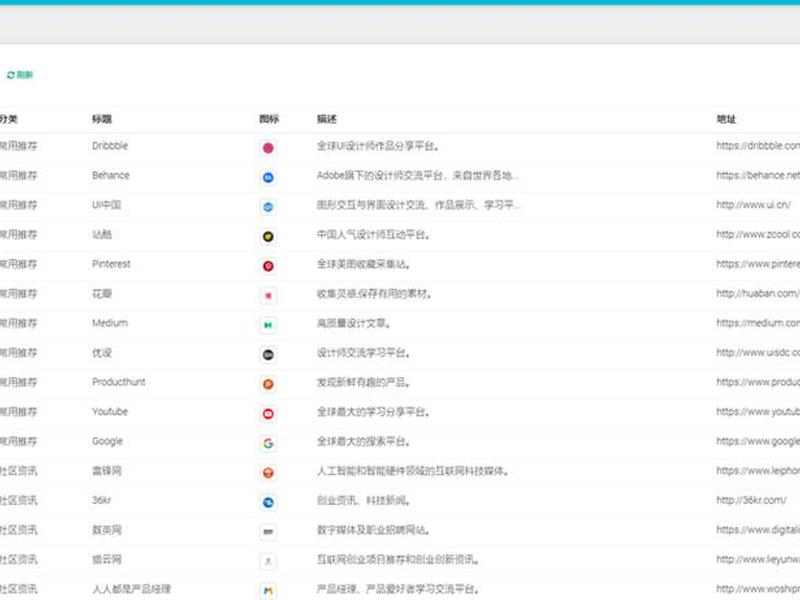Click the Behance blue site icon
Image resolution: width=800 pixels, height=600 pixels.
268,178
